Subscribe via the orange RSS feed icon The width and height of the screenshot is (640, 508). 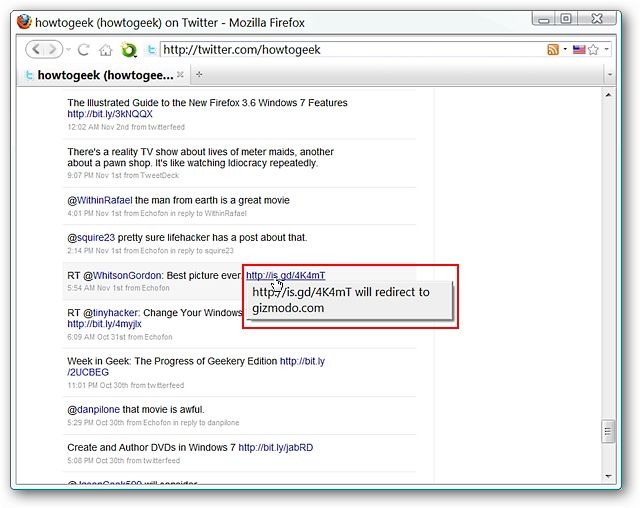[x=553, y=50]
